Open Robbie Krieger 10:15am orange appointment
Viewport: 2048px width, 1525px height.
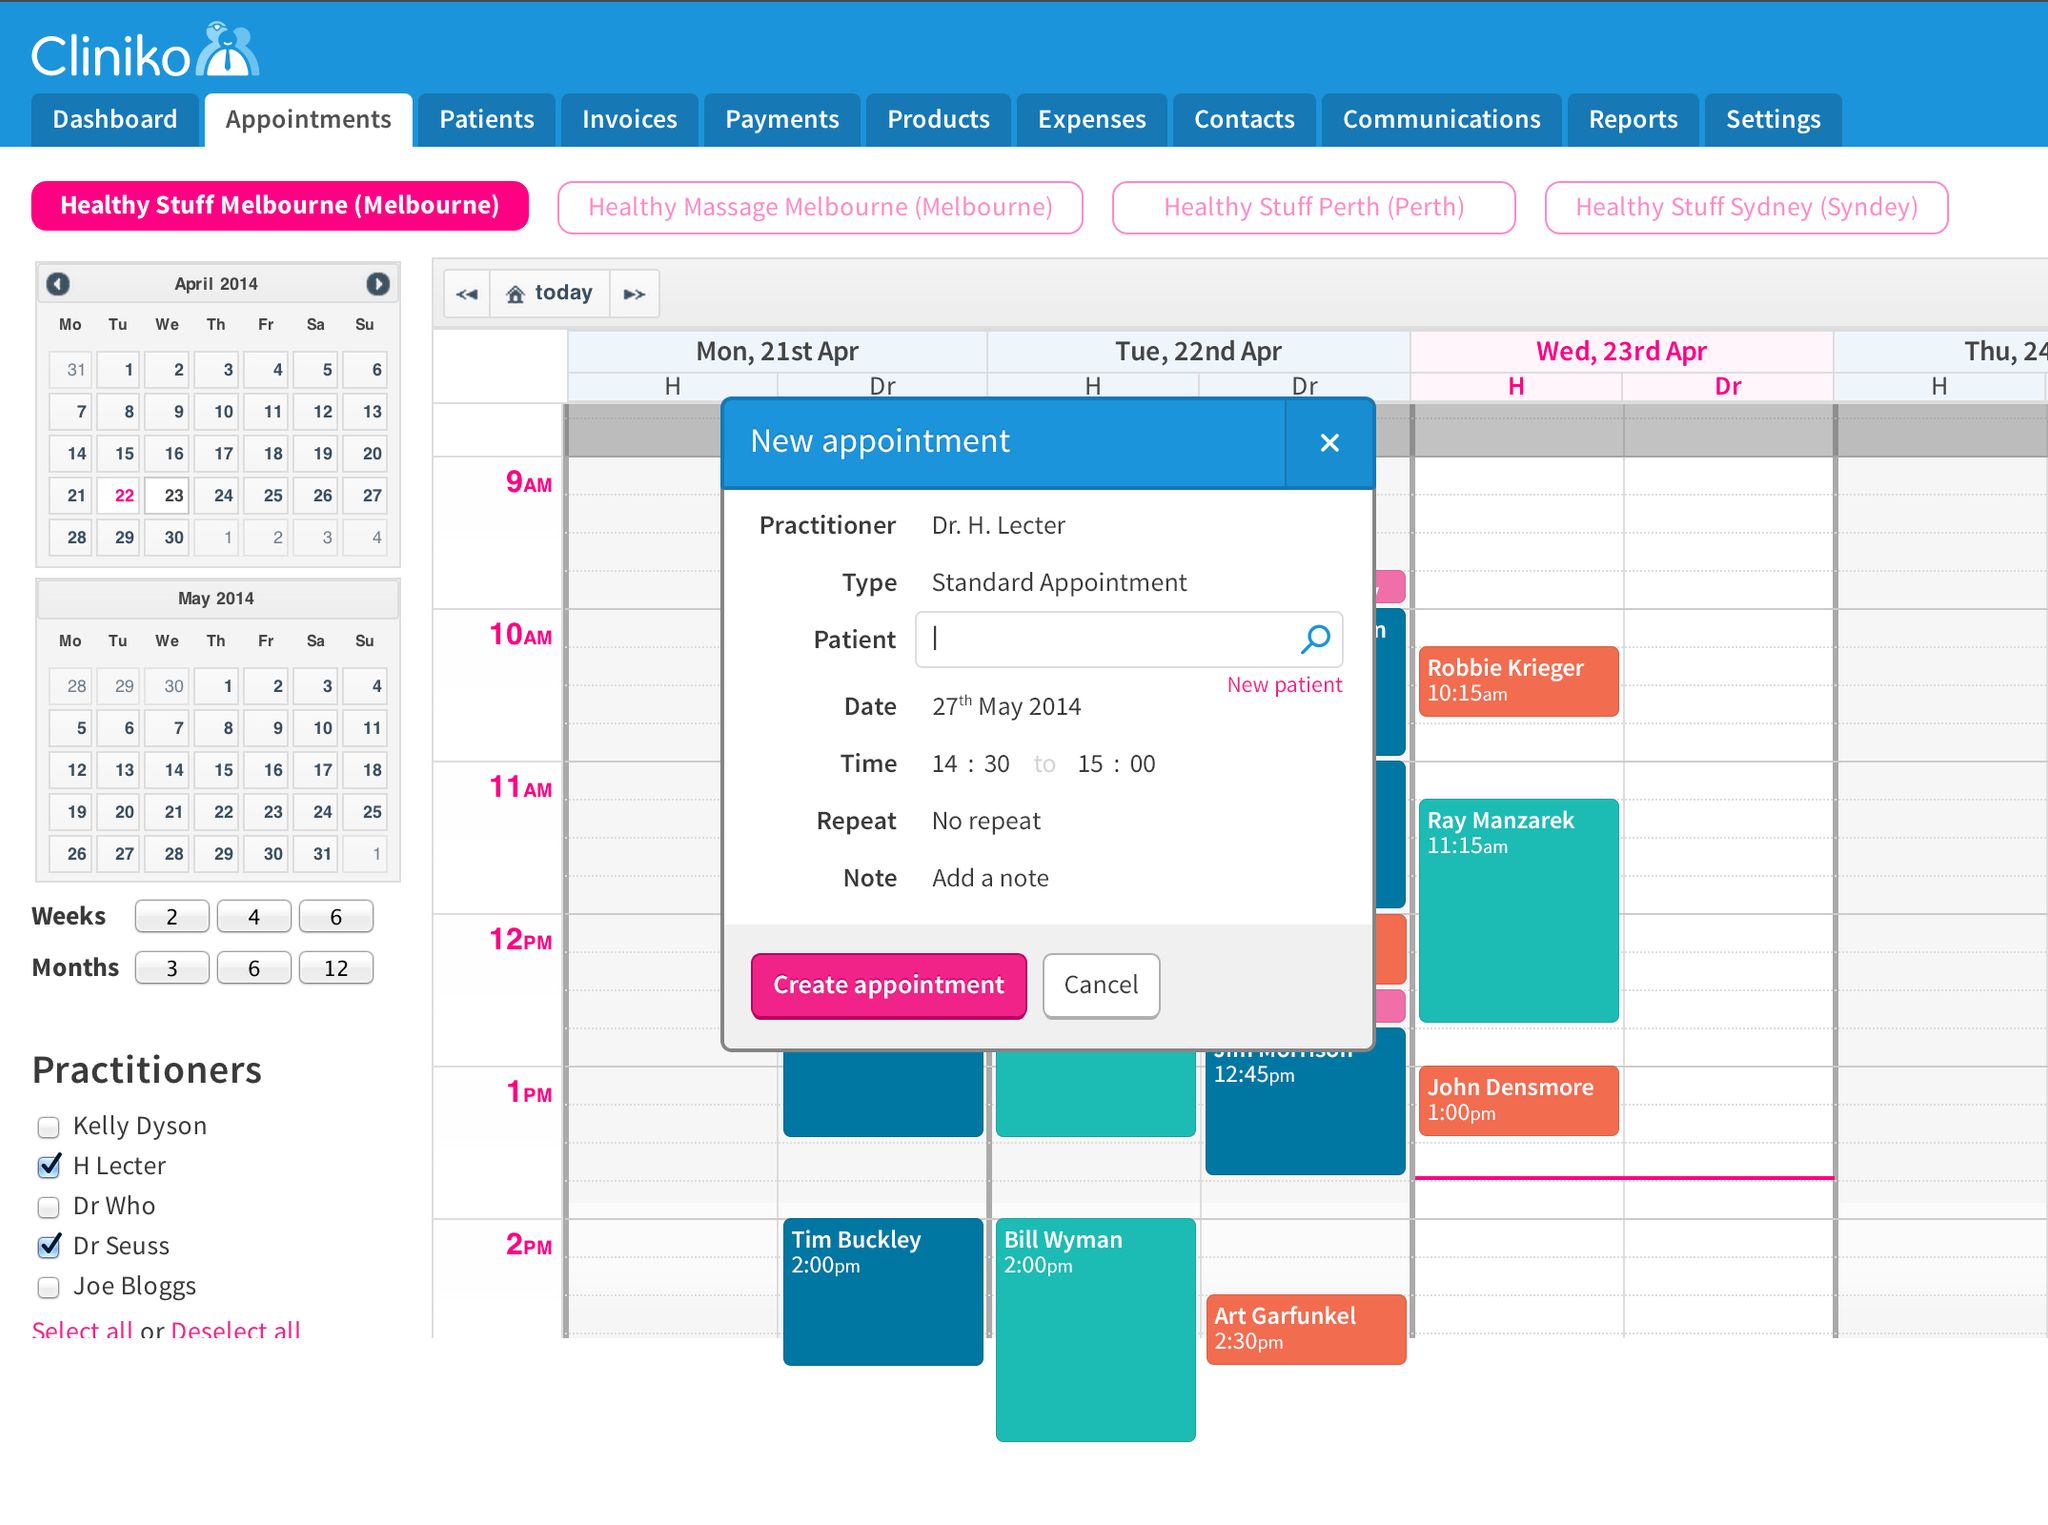pos(1517,680)
